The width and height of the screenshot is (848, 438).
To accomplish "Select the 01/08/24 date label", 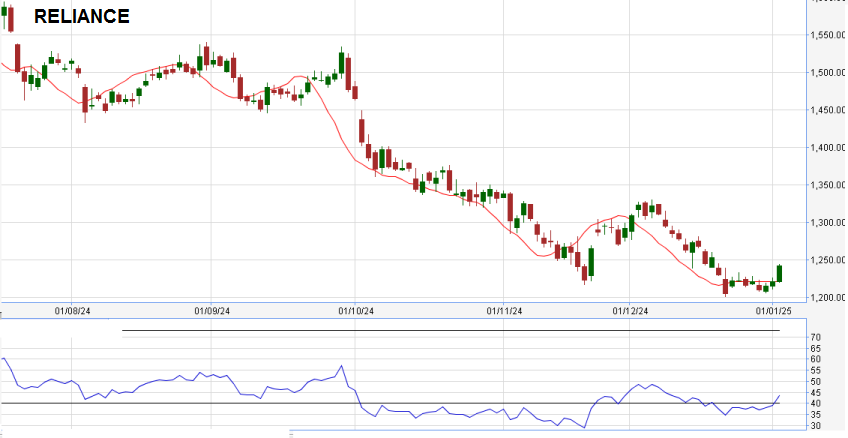I will (x=72, y=311).
